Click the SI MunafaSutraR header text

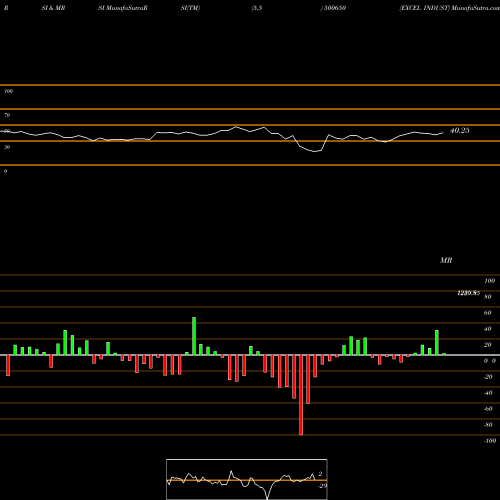tap(123, 8)
